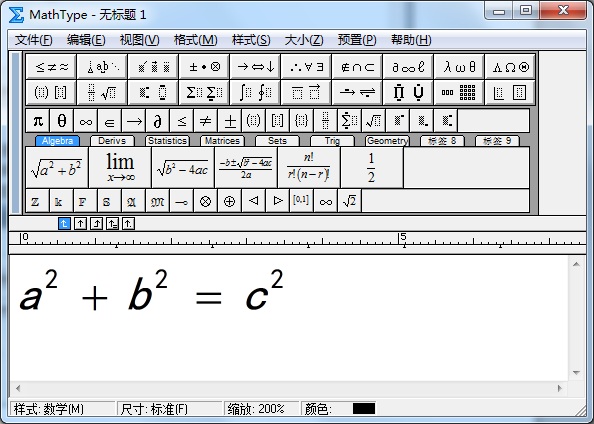The image size is (594, 424).
Task: Open the integral templates palette
Action: click(x=255, y=92)
